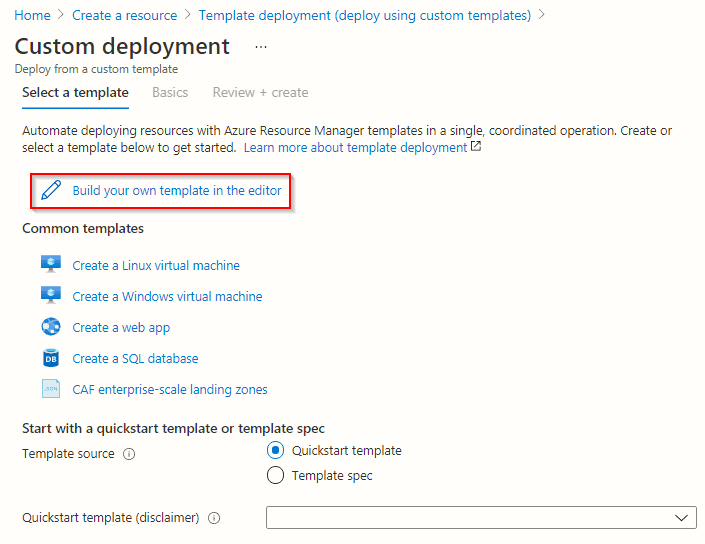Click the Linux virtual machine icon
Viewport: 705px width, 544px height.
(51, 265)
